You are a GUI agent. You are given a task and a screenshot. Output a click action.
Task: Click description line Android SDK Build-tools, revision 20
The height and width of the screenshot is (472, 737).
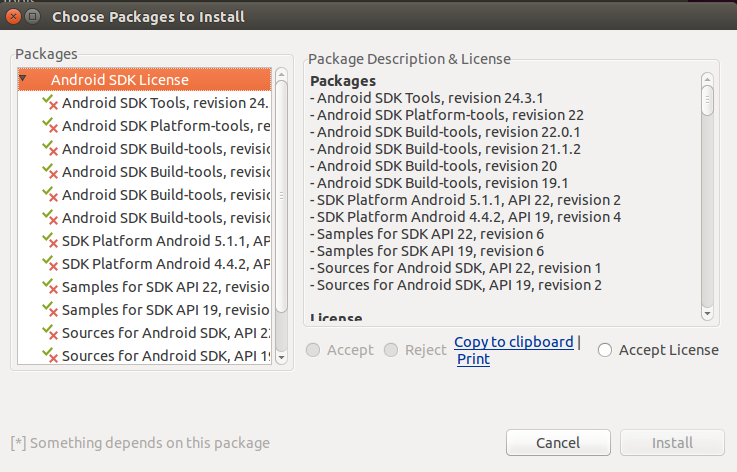[433, 166]
